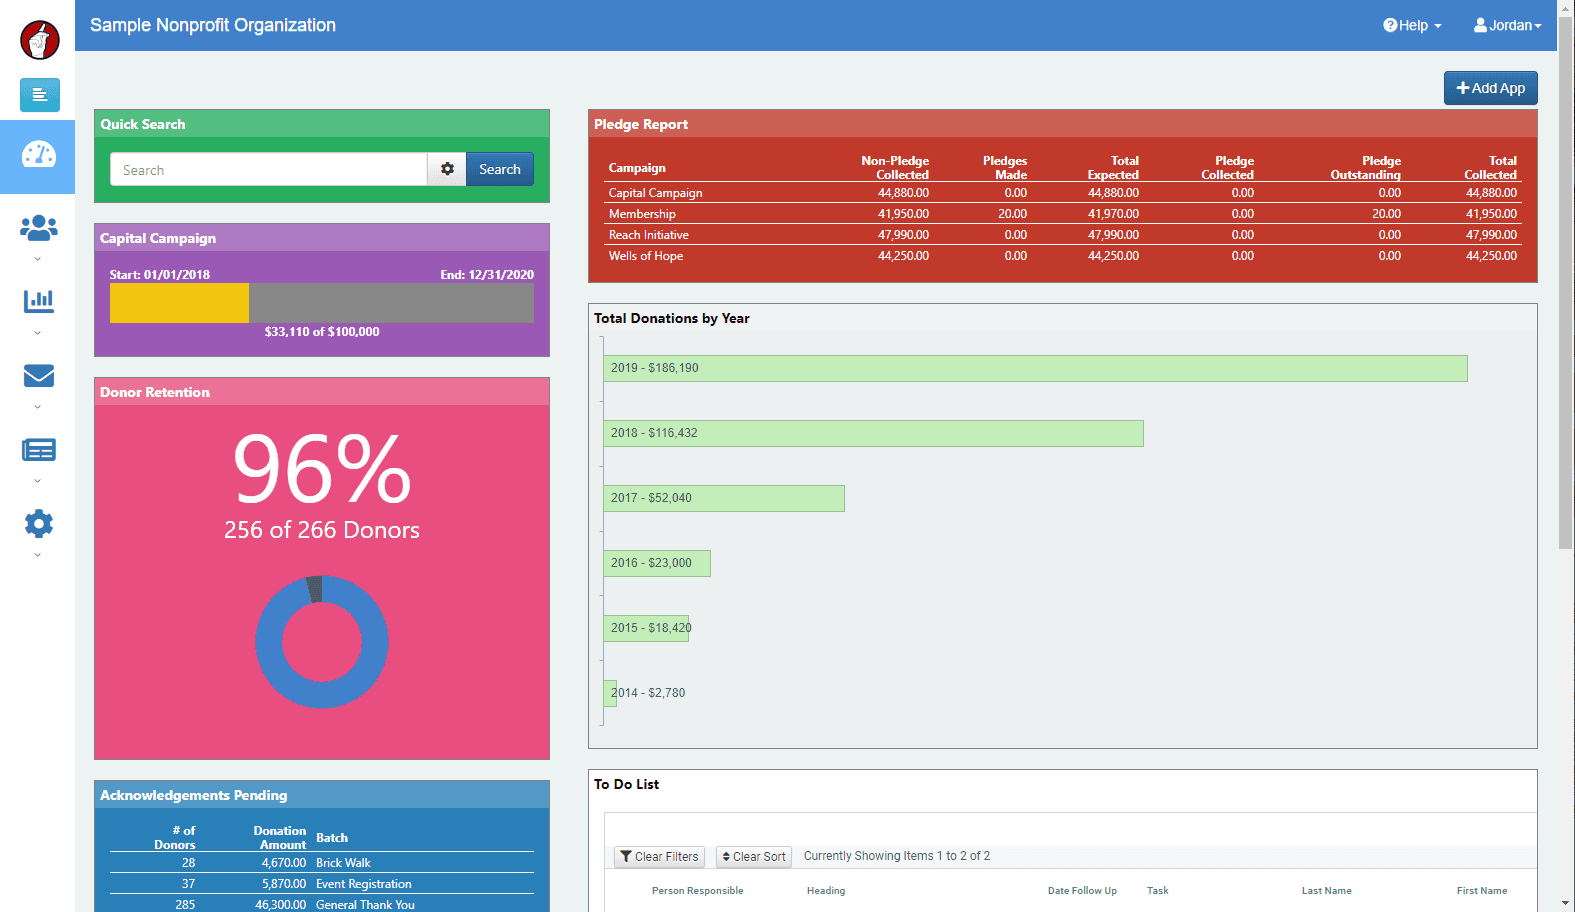
Task: Open the Jordan user dropdown
Action: 1507,26
